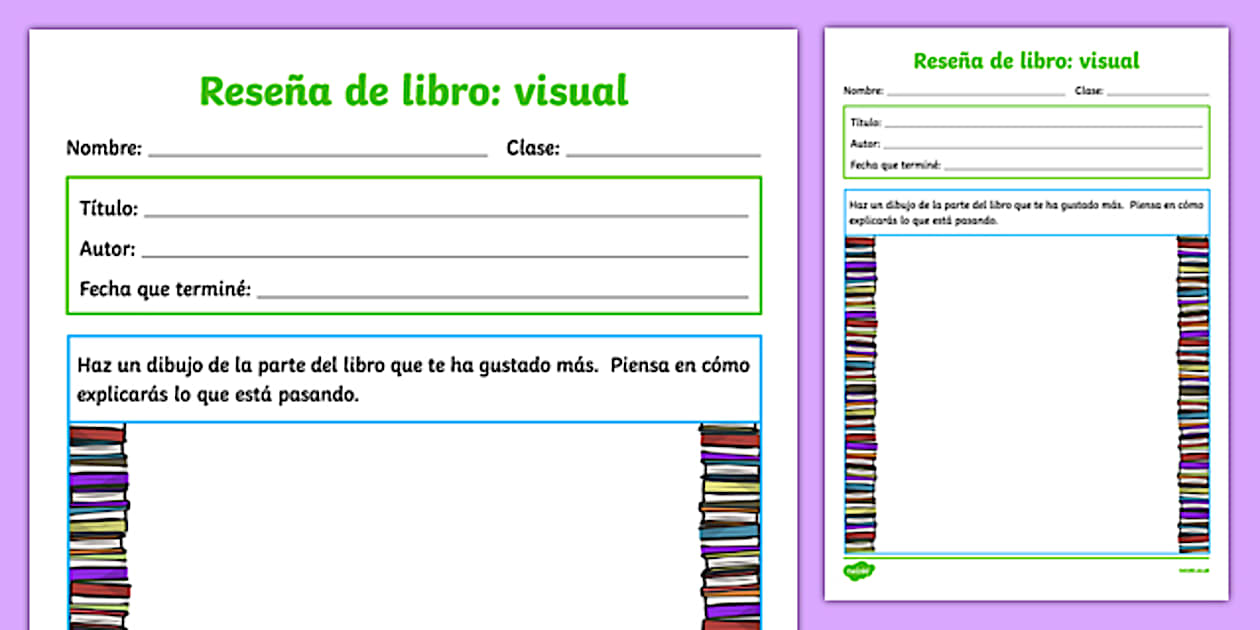Image resolution: width=1260 pixels, height=630 pixels.
Task: Click left book stack on large worksheet
Action: pyautogui.click(x=98, y=526)
